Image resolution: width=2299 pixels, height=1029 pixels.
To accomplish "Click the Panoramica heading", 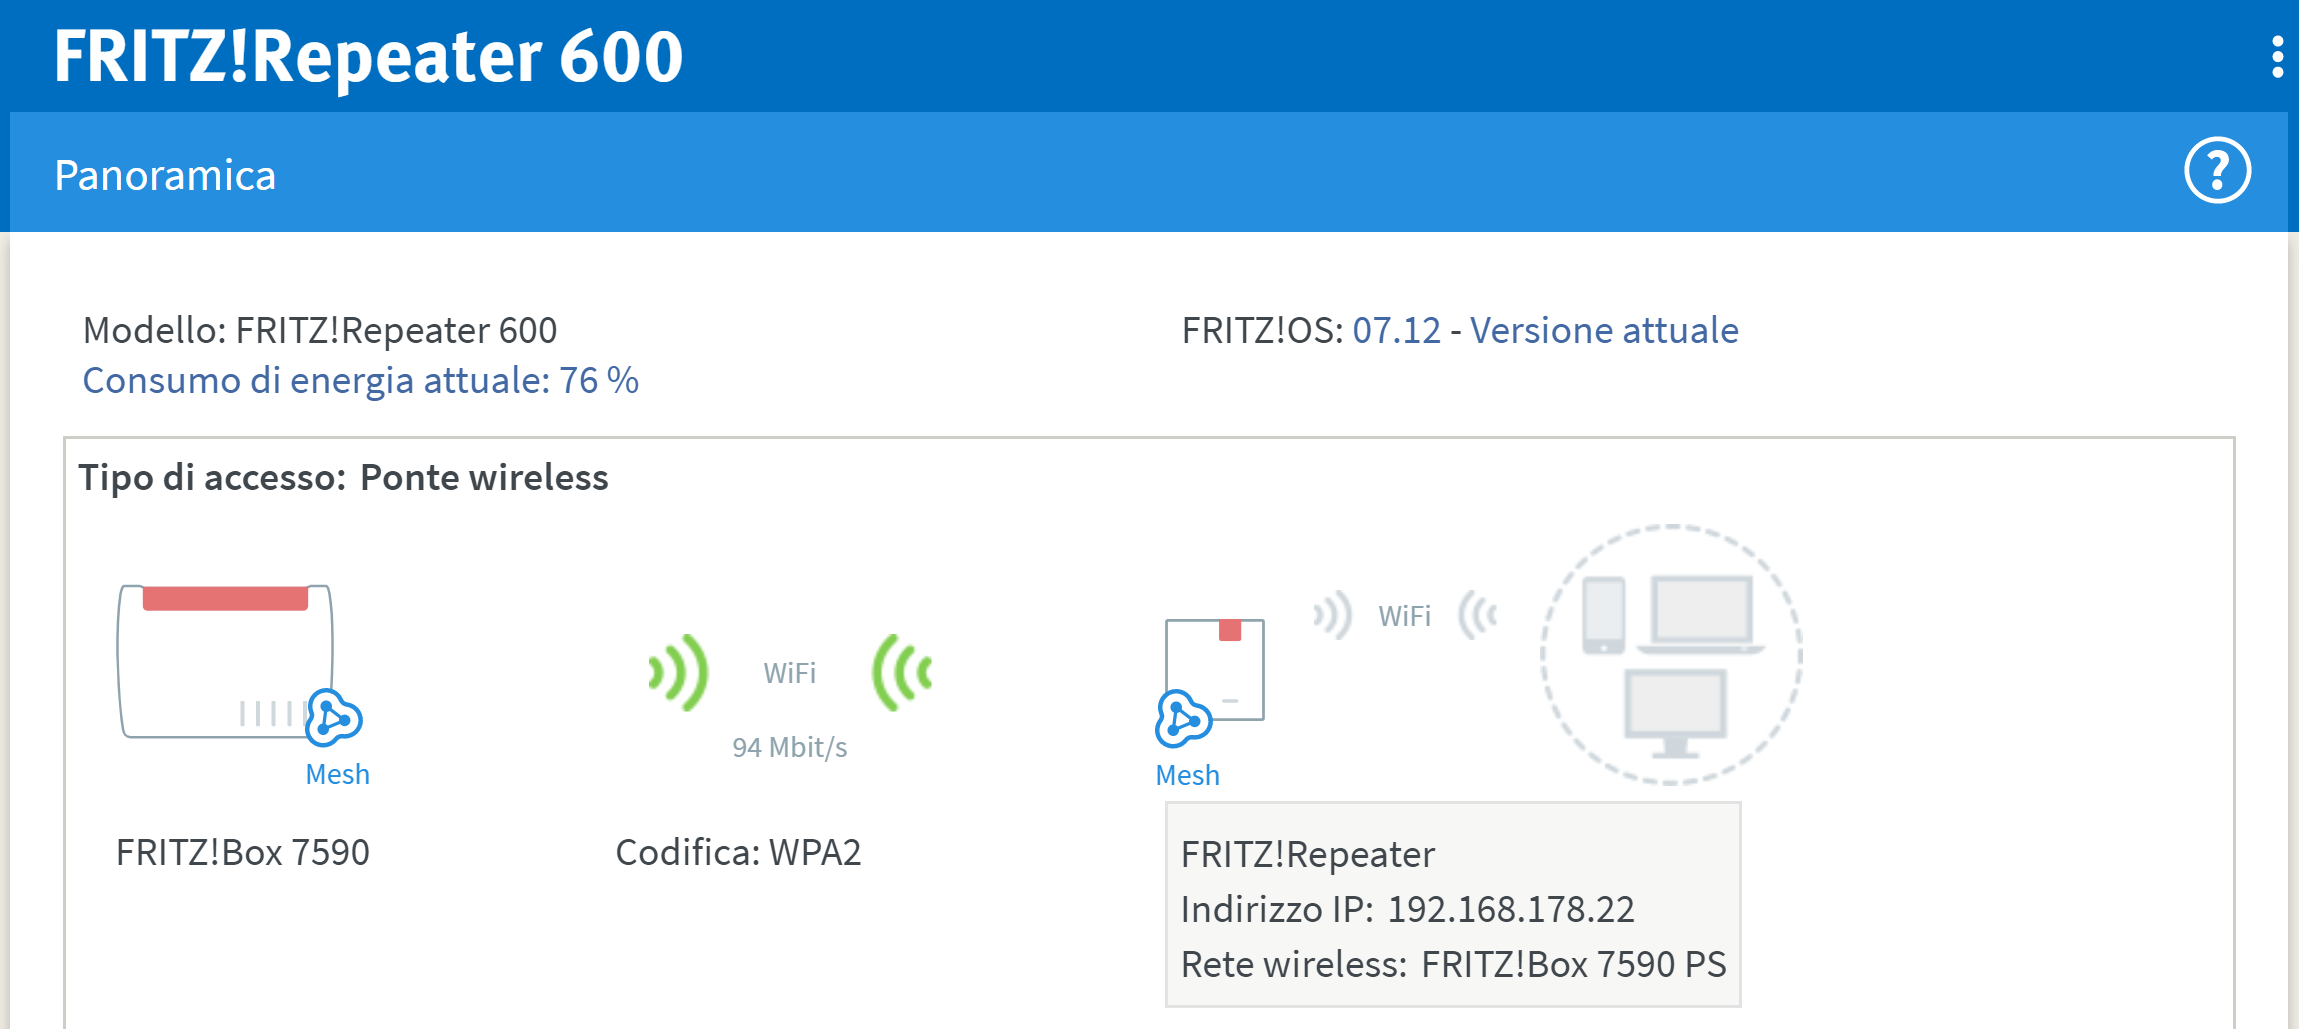I will [165, 175].
